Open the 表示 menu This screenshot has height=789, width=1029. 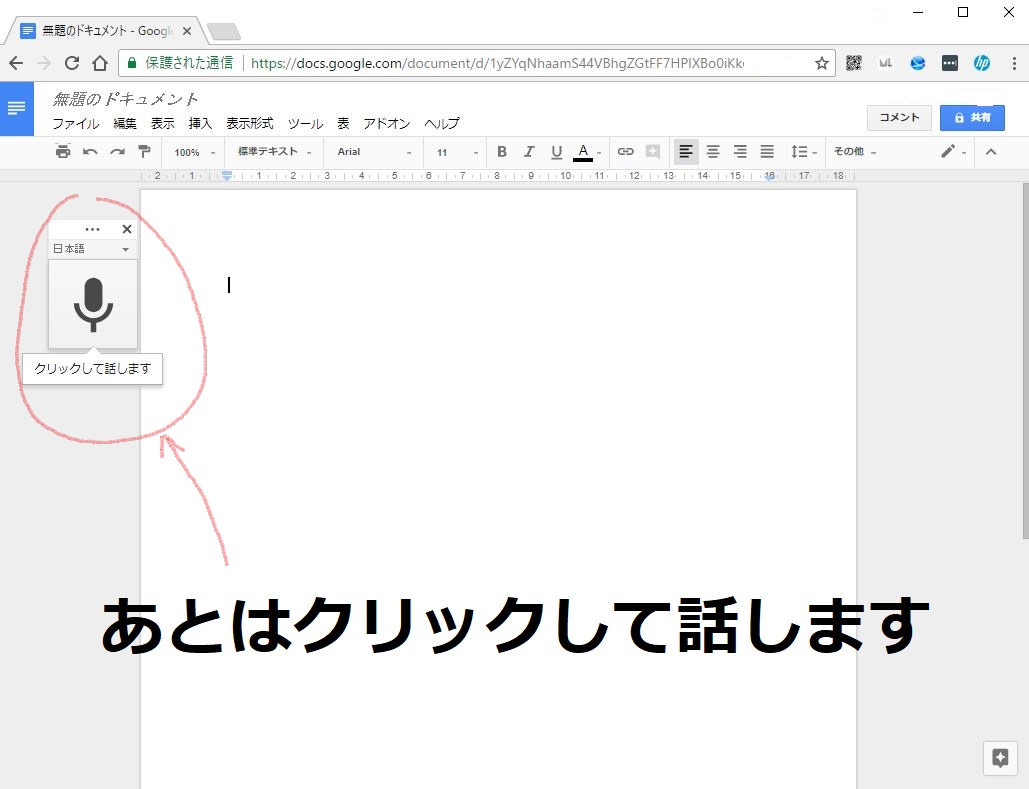point(163,123)
